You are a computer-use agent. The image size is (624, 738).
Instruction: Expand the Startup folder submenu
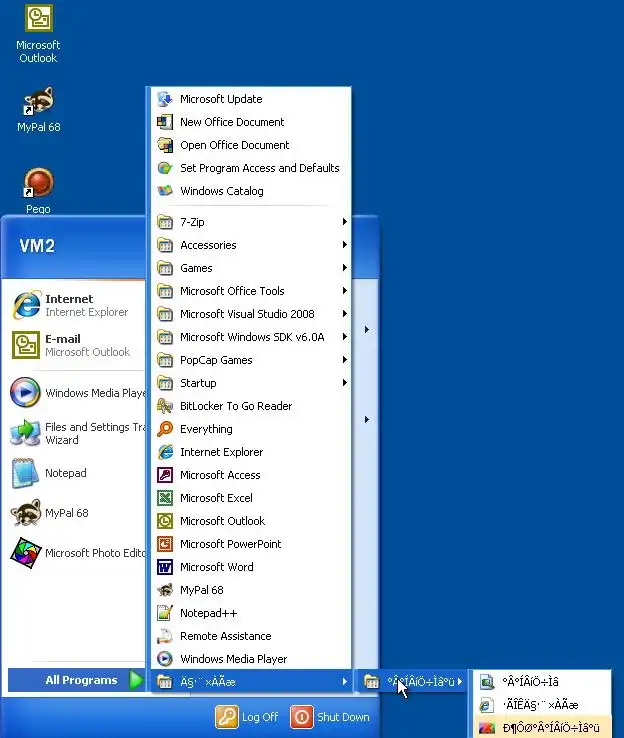coord(252,383)
